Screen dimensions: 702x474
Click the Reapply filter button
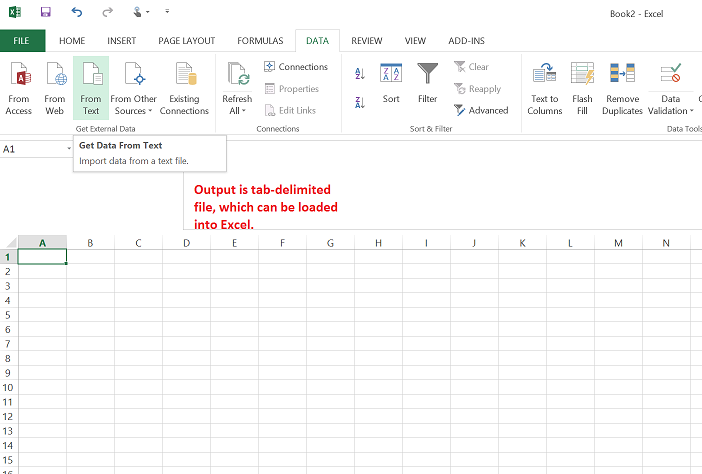pyautogui.click(x=477, y=89)
